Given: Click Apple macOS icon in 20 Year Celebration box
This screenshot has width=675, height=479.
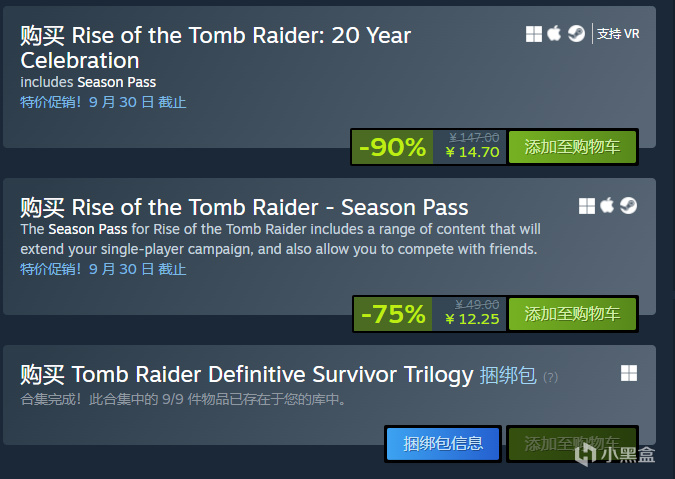Looking at the screenshot, I should (x=555, y=34).
